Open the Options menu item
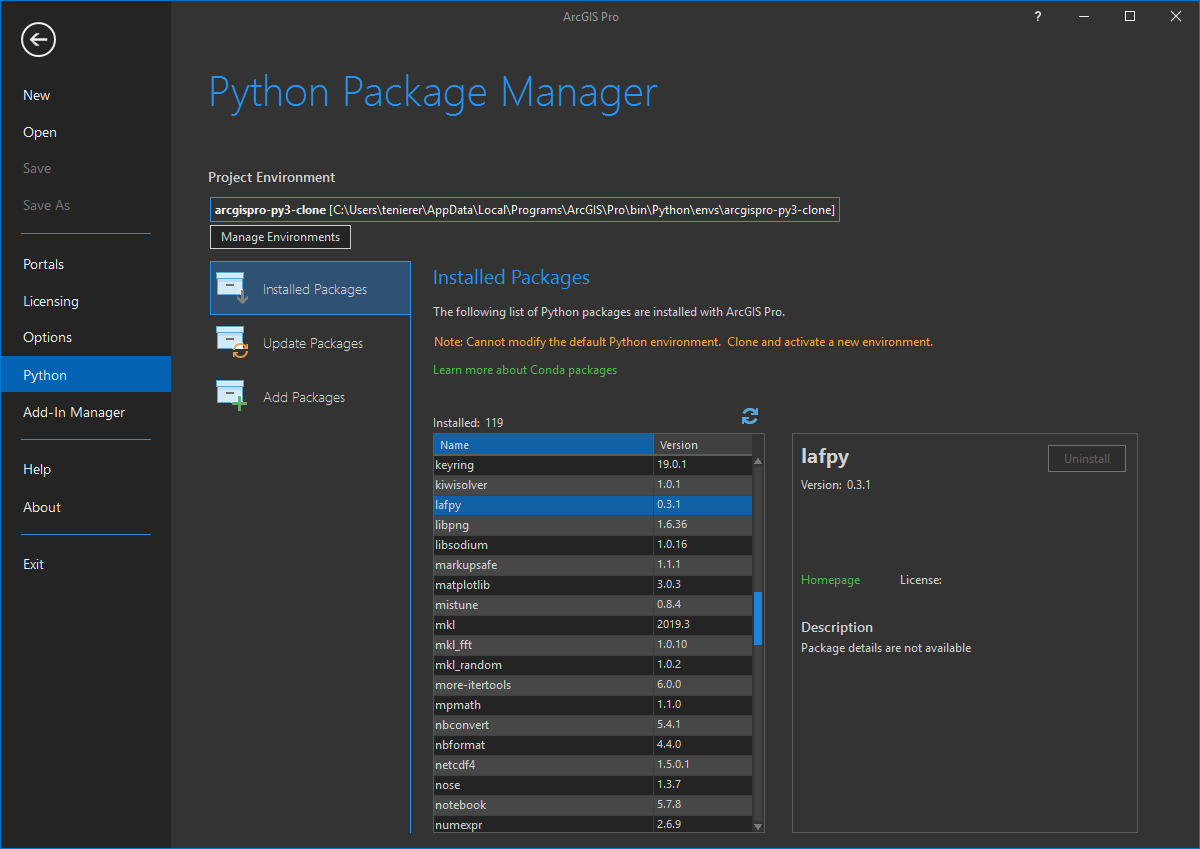The image size is (1200, 849). 48,337
